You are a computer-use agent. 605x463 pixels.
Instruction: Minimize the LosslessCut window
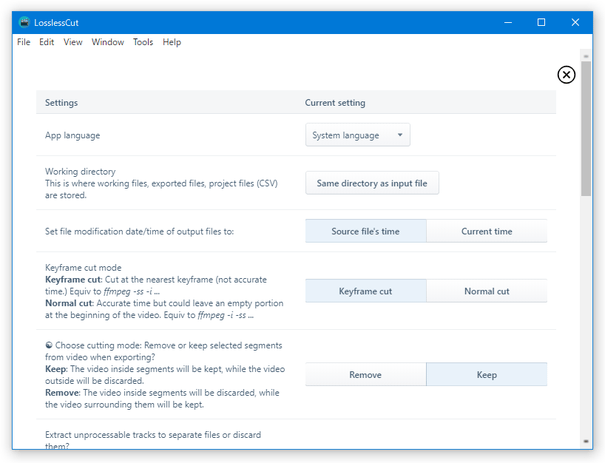coord(508,22)
